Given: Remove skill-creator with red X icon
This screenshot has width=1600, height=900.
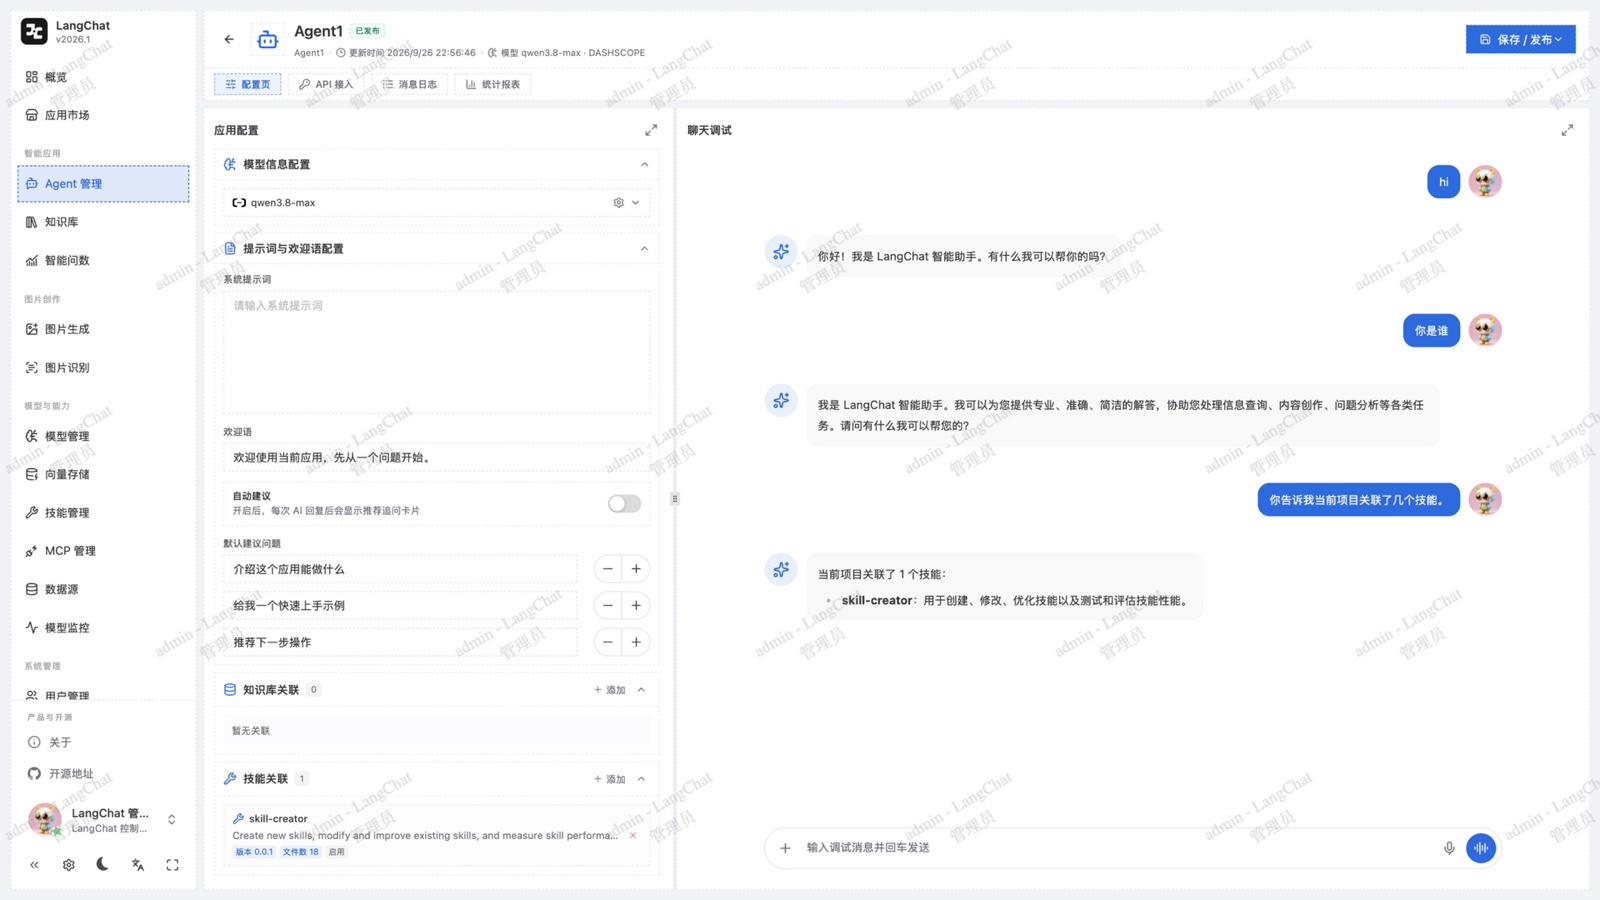Looking at the screenshot, I should tap(633, 835).
